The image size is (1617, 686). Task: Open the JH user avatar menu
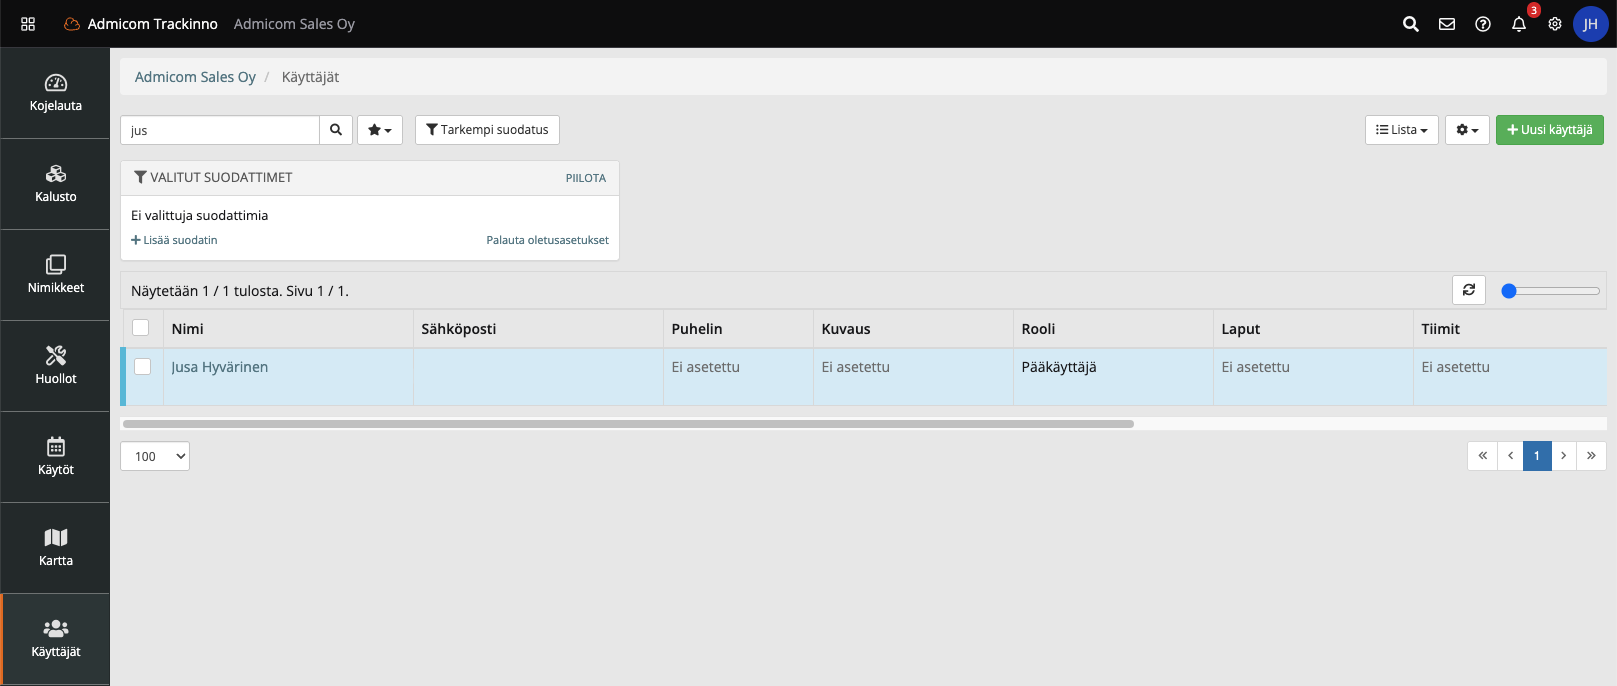click(1590, 24)
